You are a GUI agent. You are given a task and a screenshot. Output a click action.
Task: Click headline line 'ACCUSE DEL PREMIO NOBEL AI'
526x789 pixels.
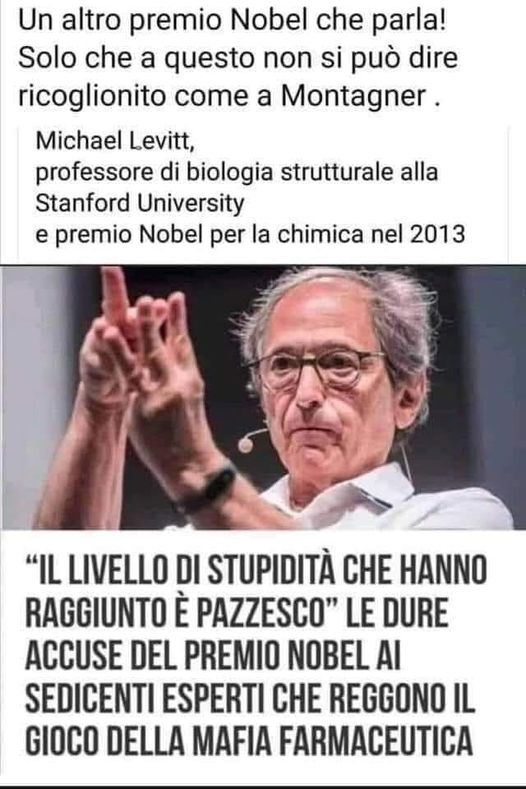pyautogui.click(x=213, y=656)
